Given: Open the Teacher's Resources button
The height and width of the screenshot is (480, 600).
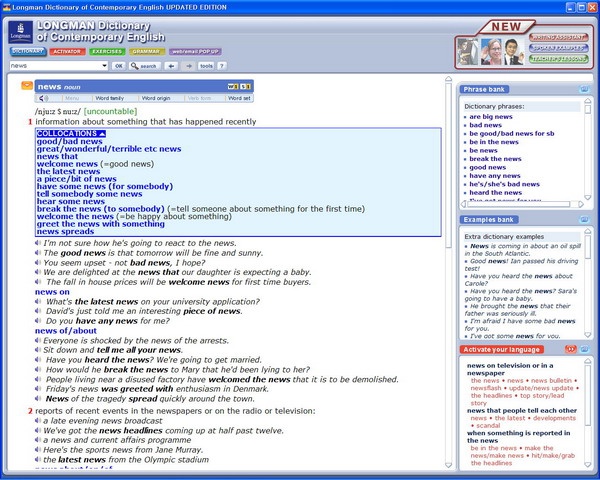Looking at the screenshot, I should click(559, 59).
